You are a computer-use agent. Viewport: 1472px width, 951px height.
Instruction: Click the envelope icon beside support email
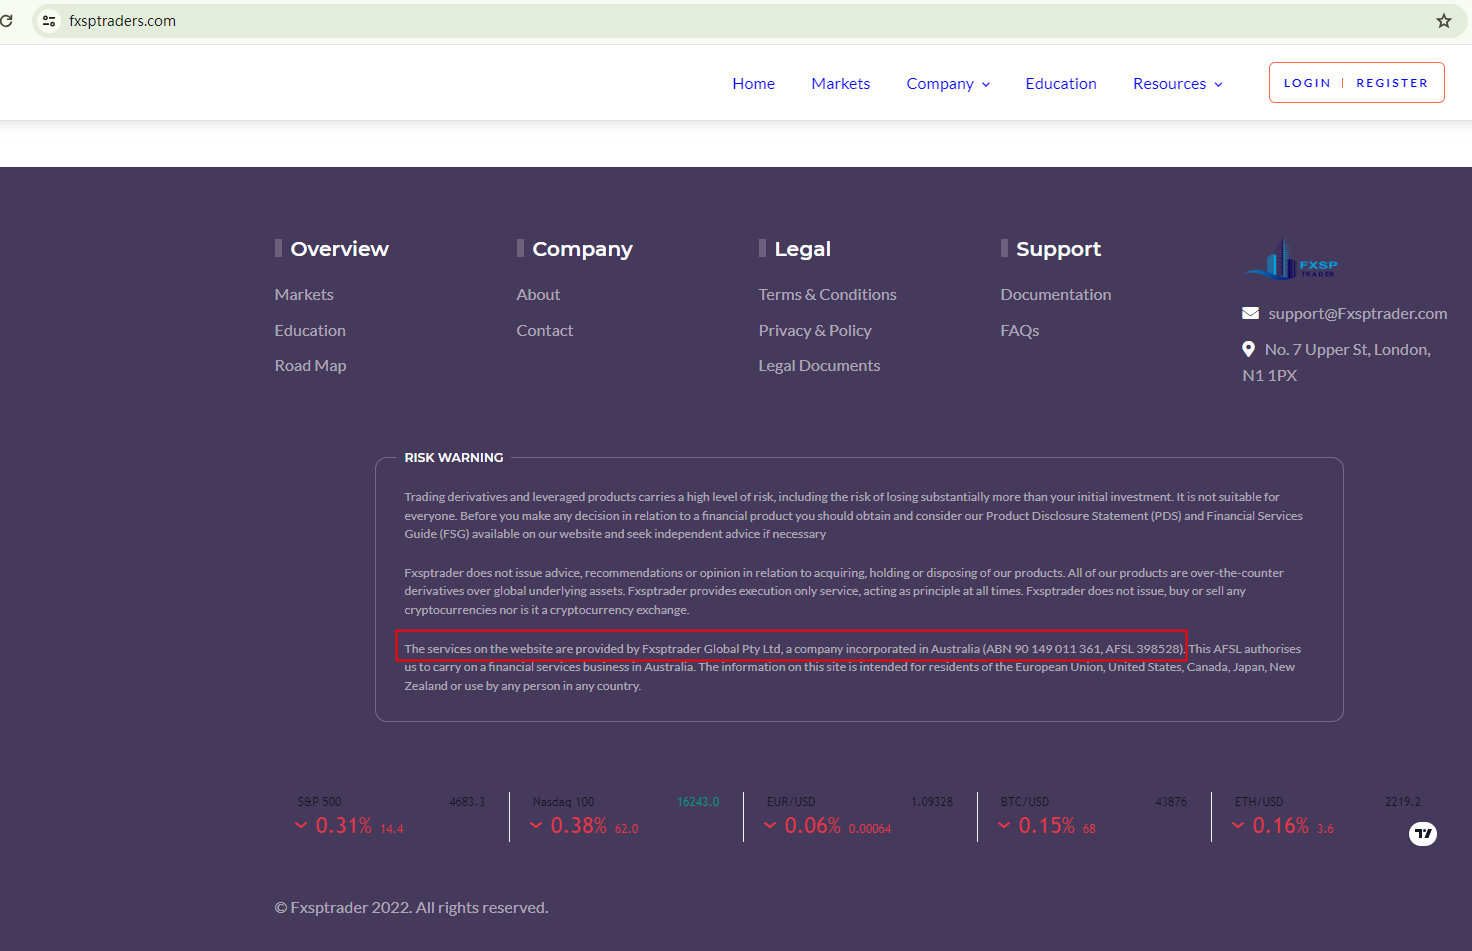tap(1250, 313)
